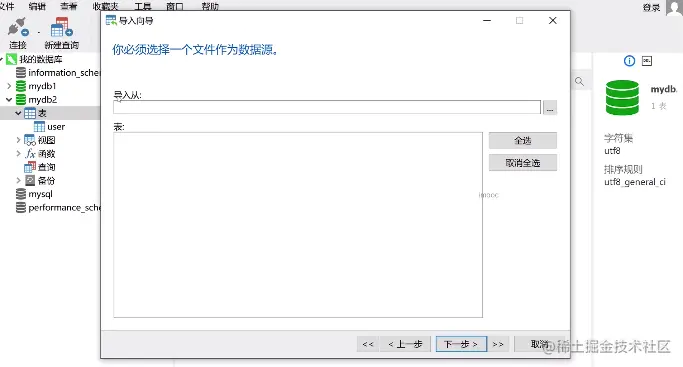Select the mydb2 database icon
The height and width of the screenshot is (367, 683).
click(20, 100)
